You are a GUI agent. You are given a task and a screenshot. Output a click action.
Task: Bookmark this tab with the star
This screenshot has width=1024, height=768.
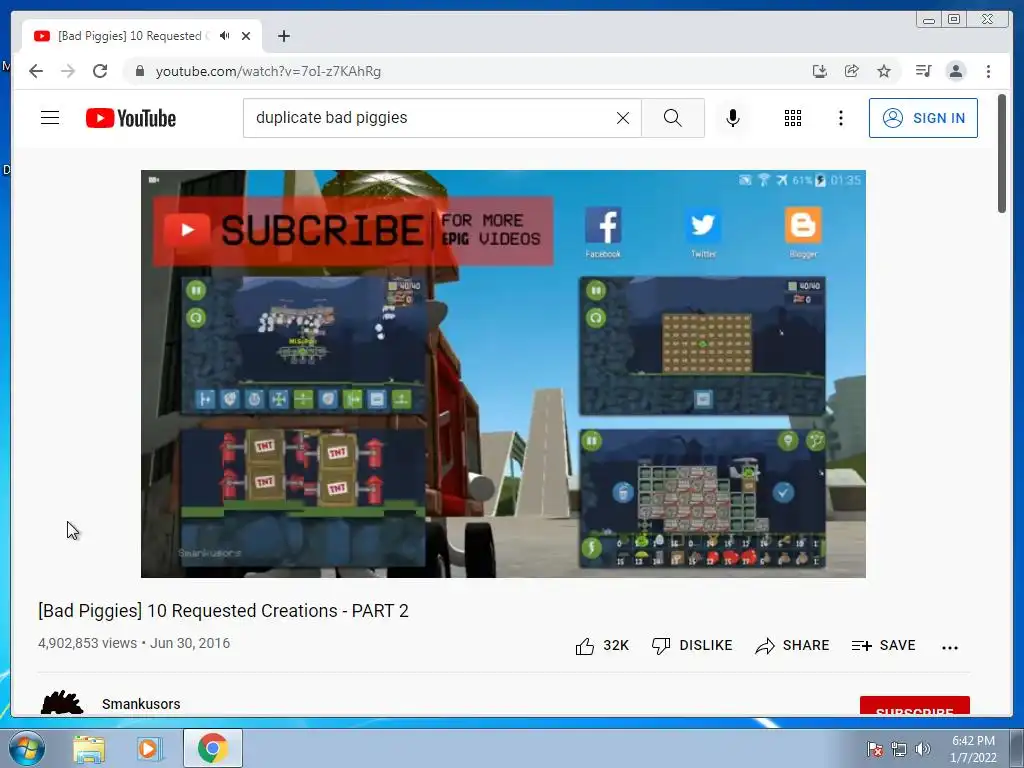click(x=884, y=71)
